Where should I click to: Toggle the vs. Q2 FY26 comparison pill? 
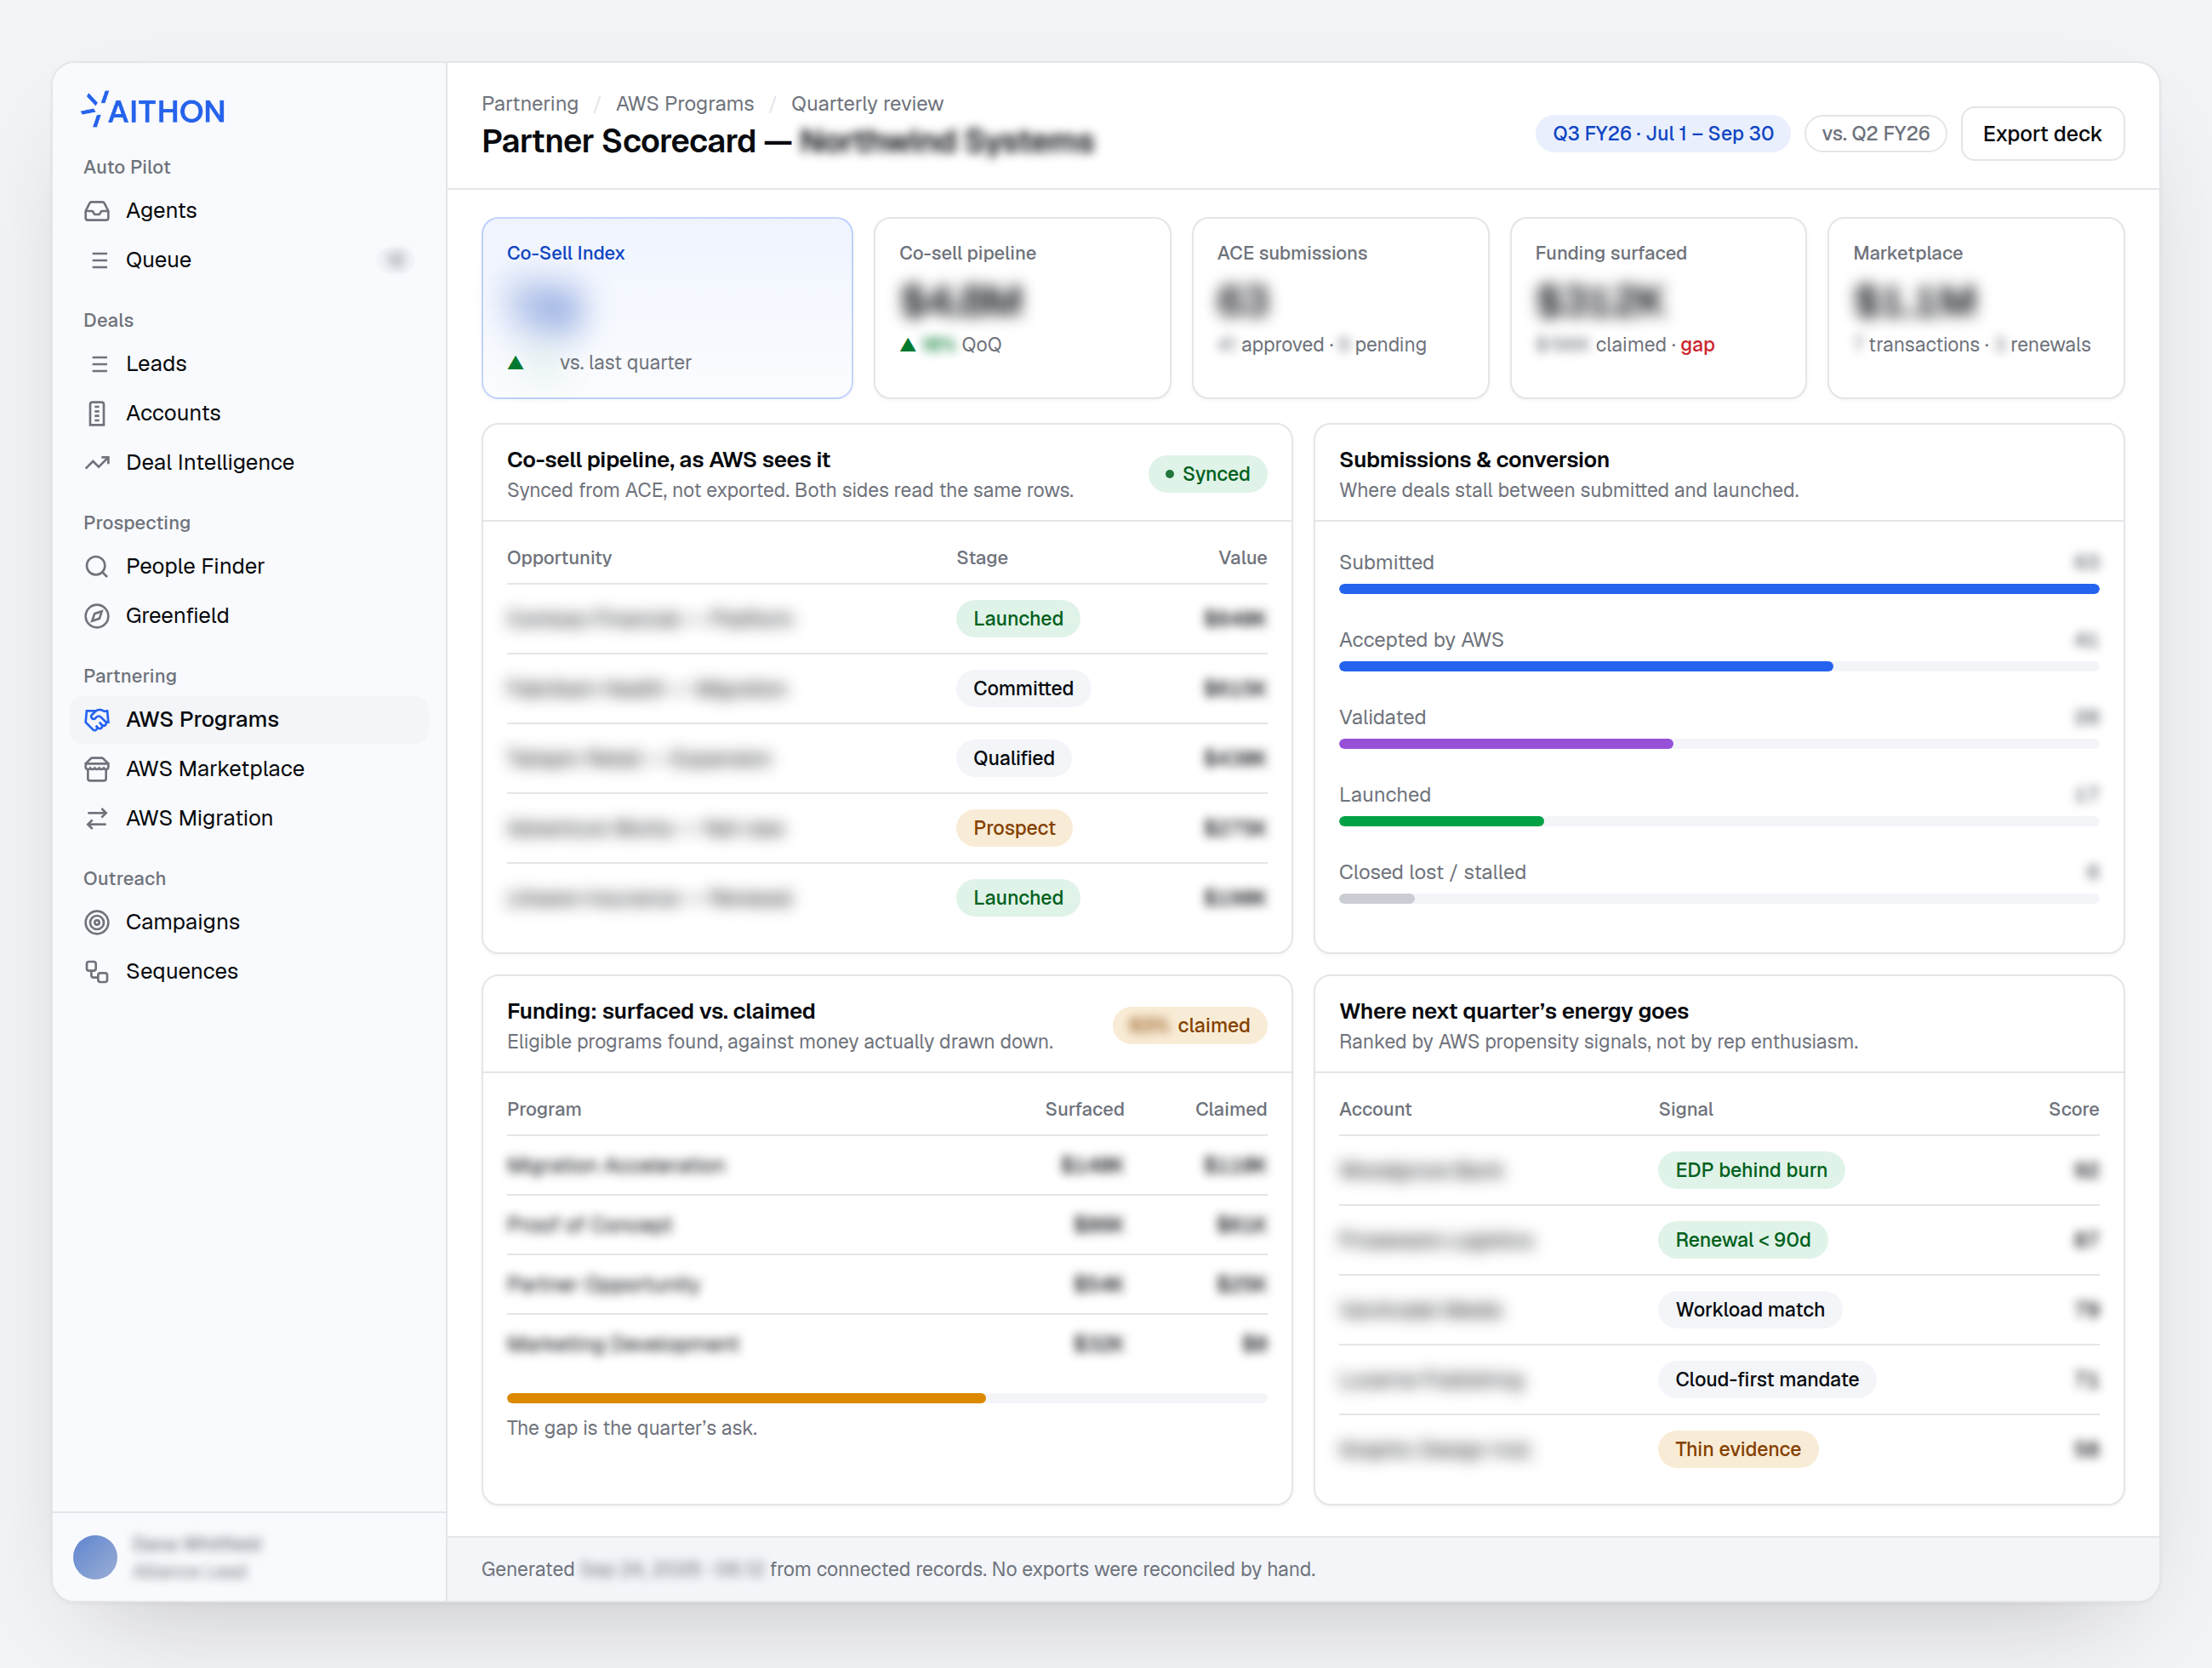(1875, 133)
